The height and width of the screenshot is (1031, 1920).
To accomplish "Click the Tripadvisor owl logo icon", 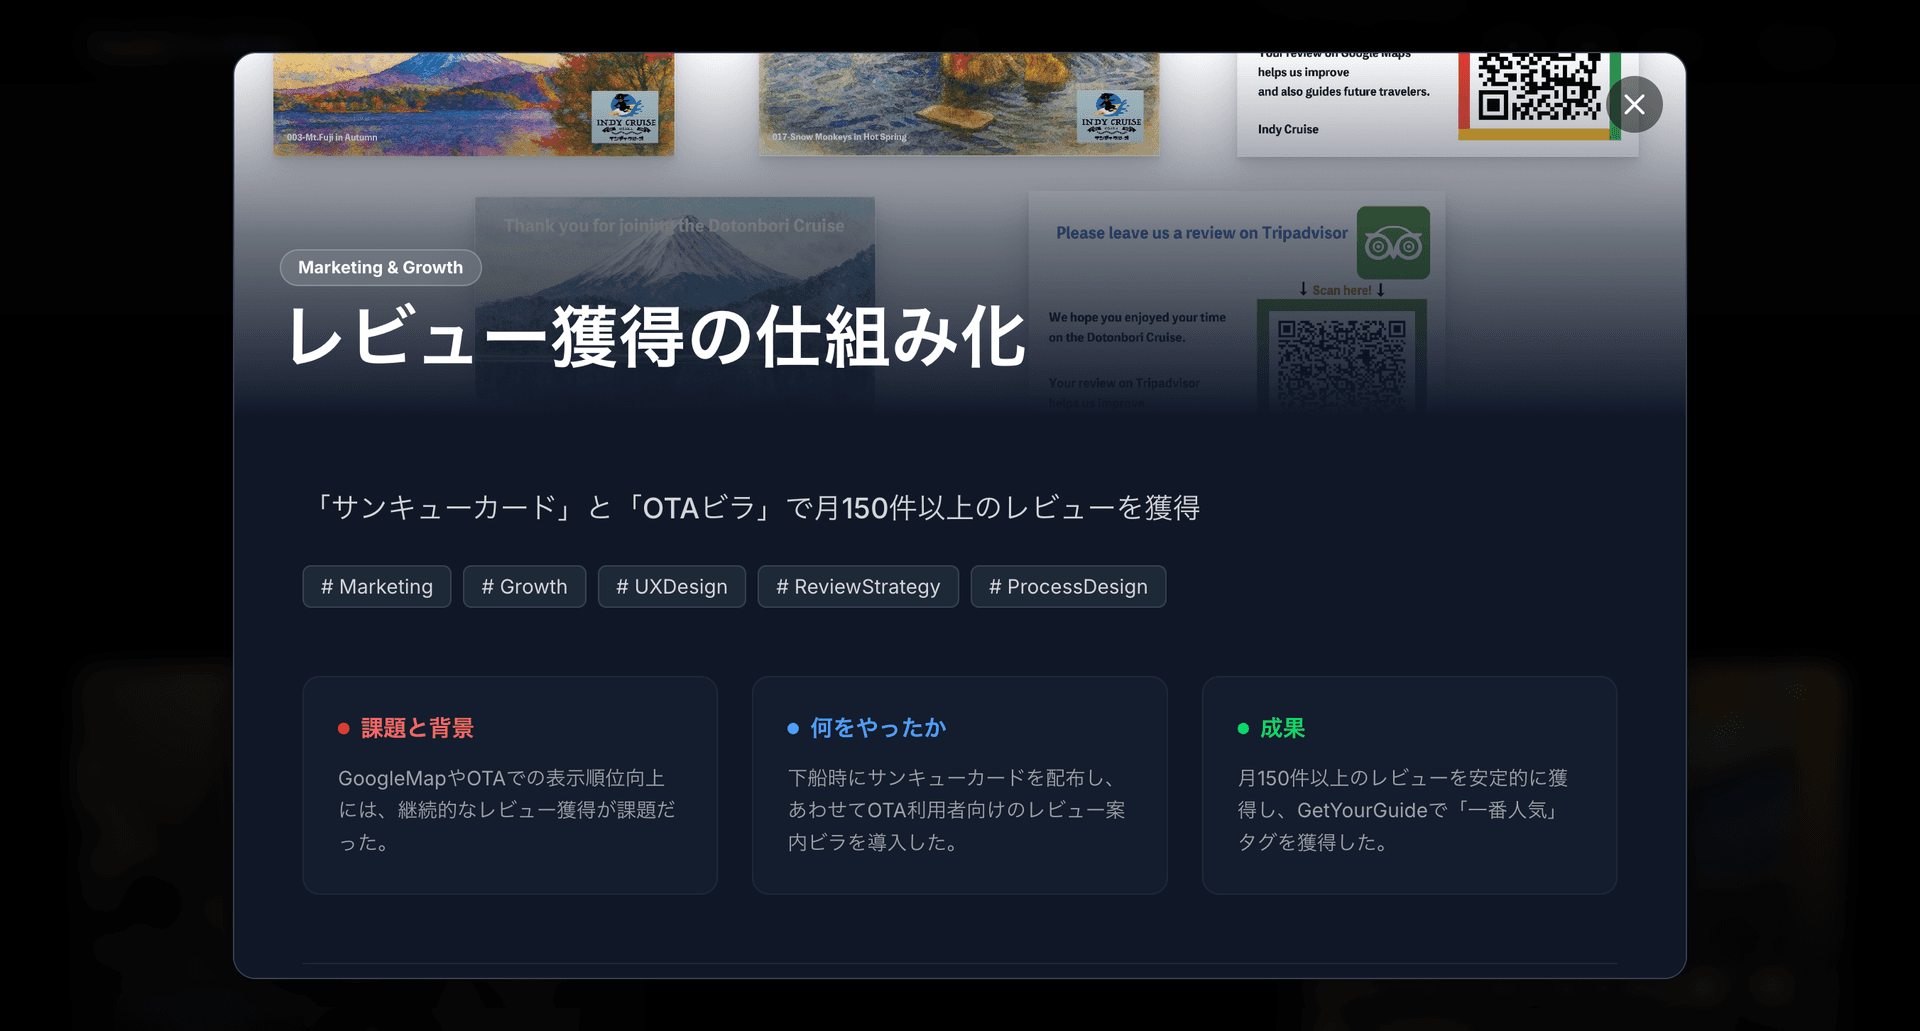I will 1393,243.
